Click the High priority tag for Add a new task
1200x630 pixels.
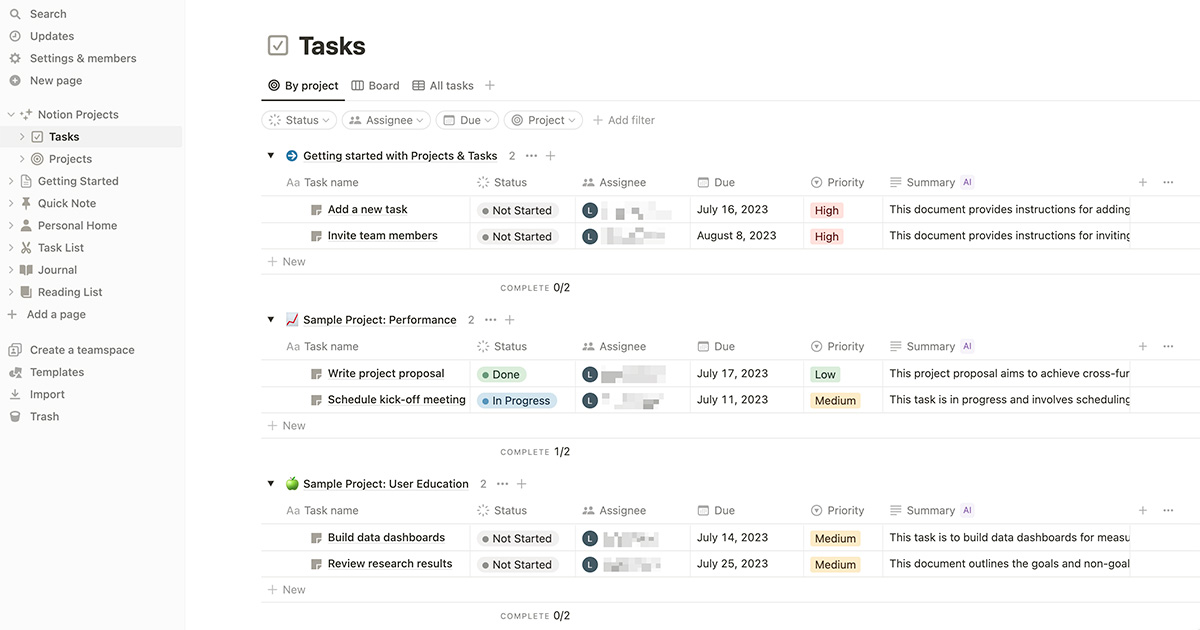(x=827, y=210)
